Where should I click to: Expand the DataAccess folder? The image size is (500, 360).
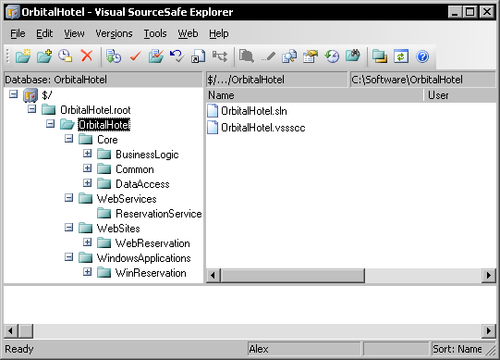[x=87, y=183]
